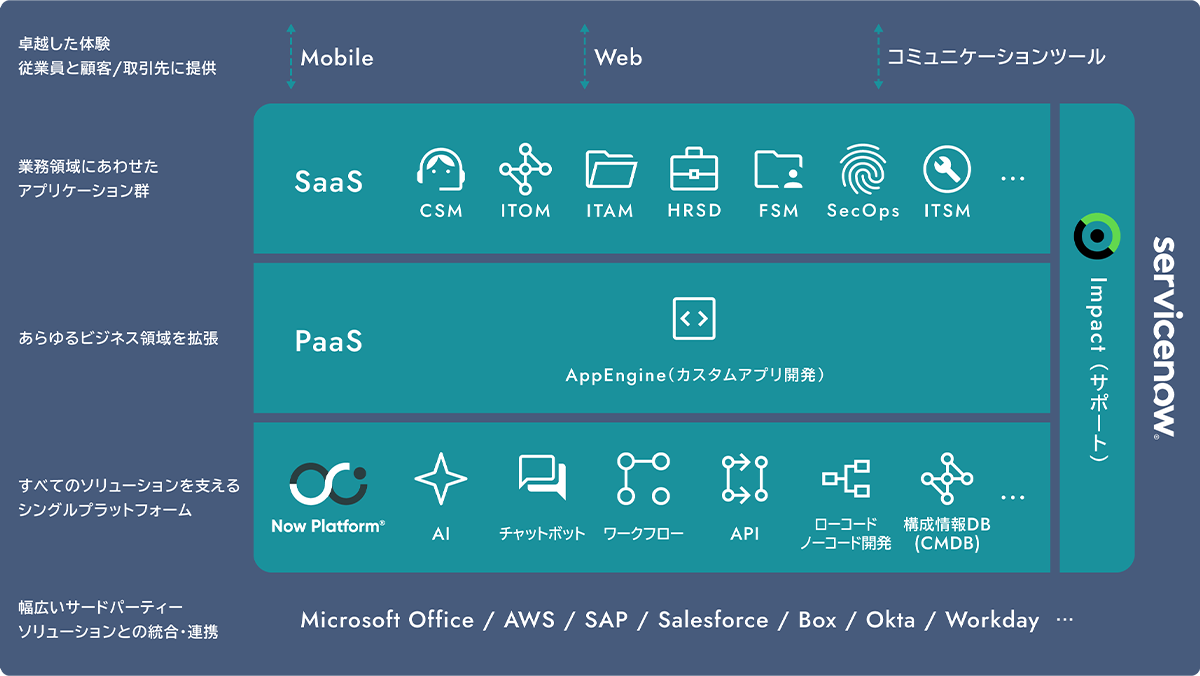Click the SecOps fingerprint icon

(x=863, y=169)
